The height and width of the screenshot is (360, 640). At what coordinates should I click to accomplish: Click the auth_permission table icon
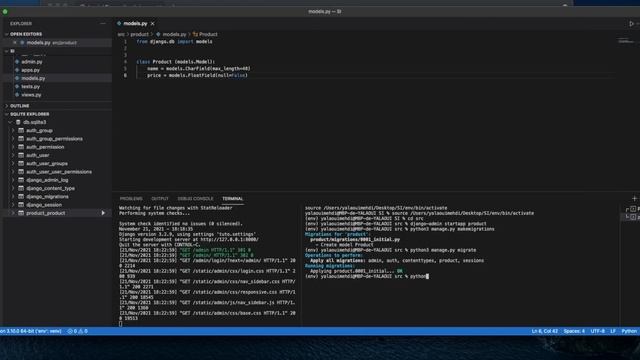pyautogui.click(x=21, y=147)
